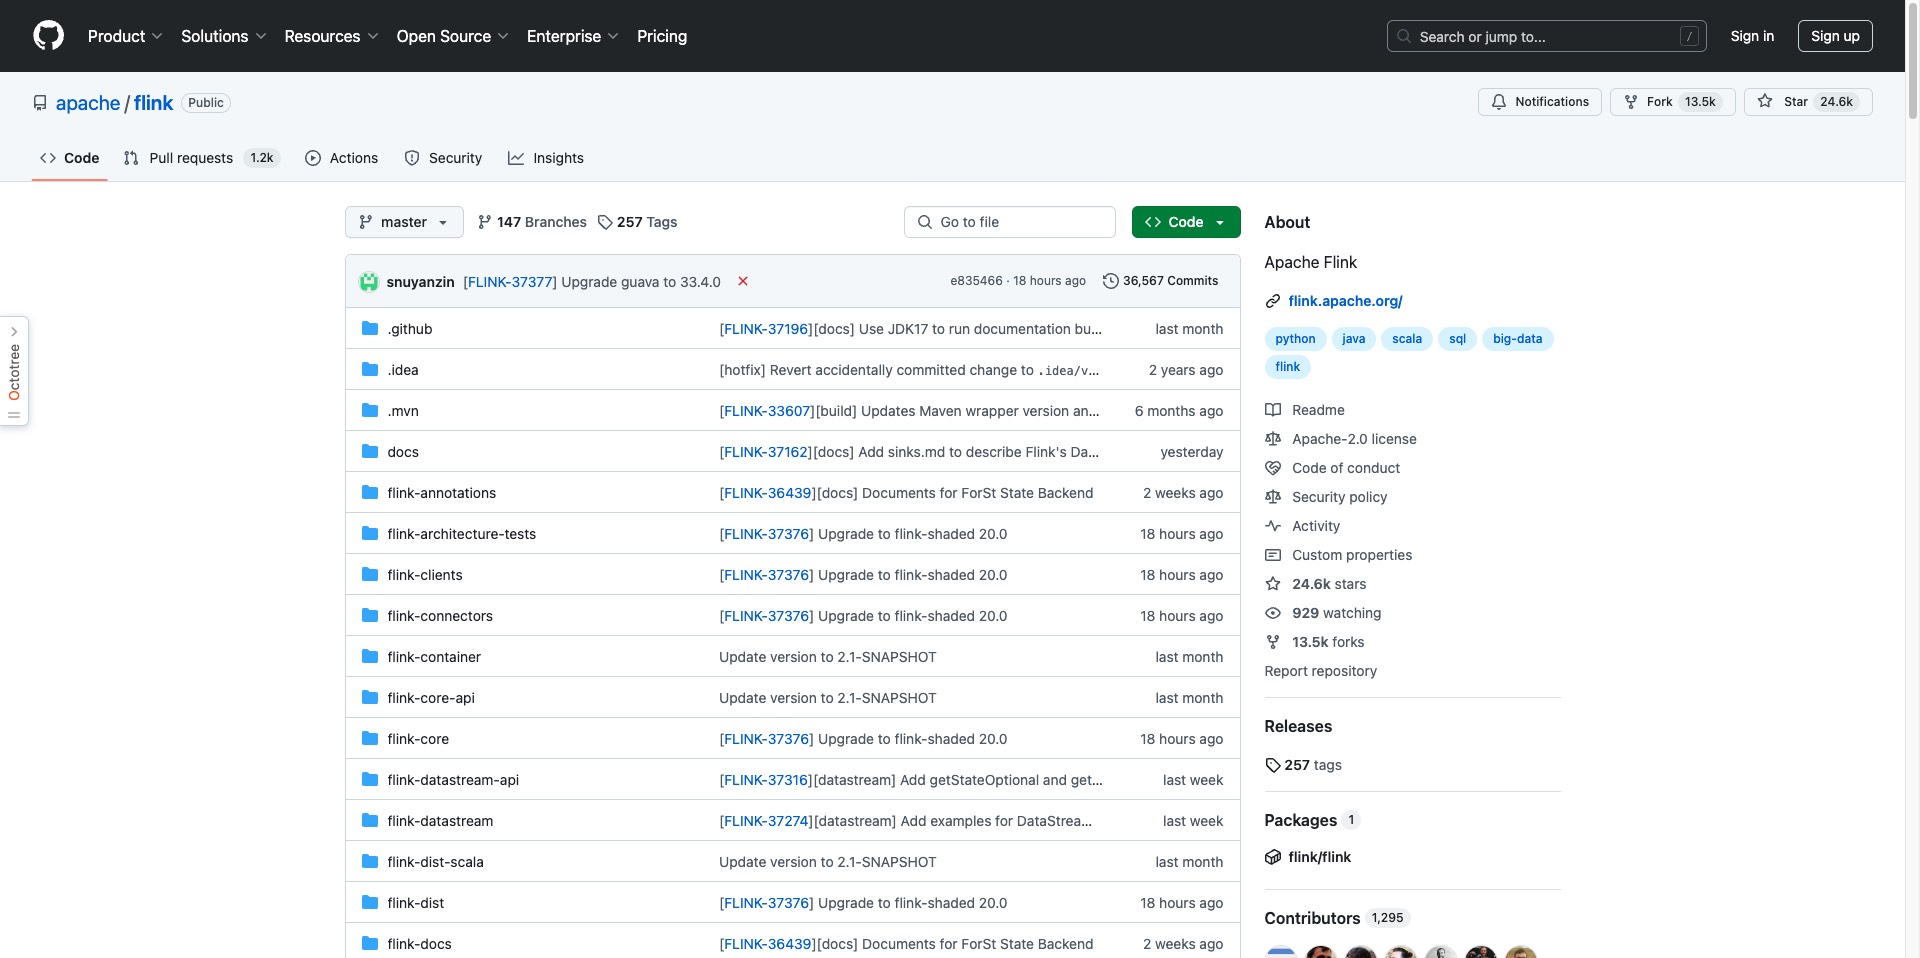Select the sql topic tag

tap(1457, 339)
